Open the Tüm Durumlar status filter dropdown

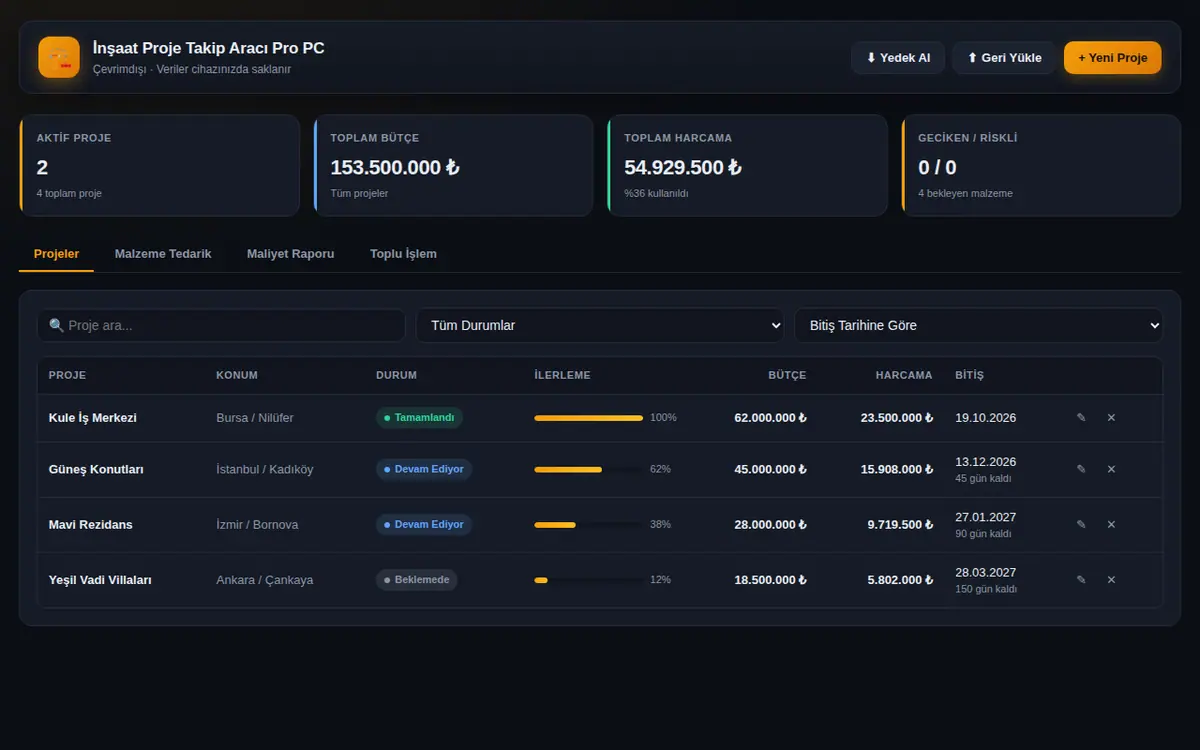tap(600, 325)
